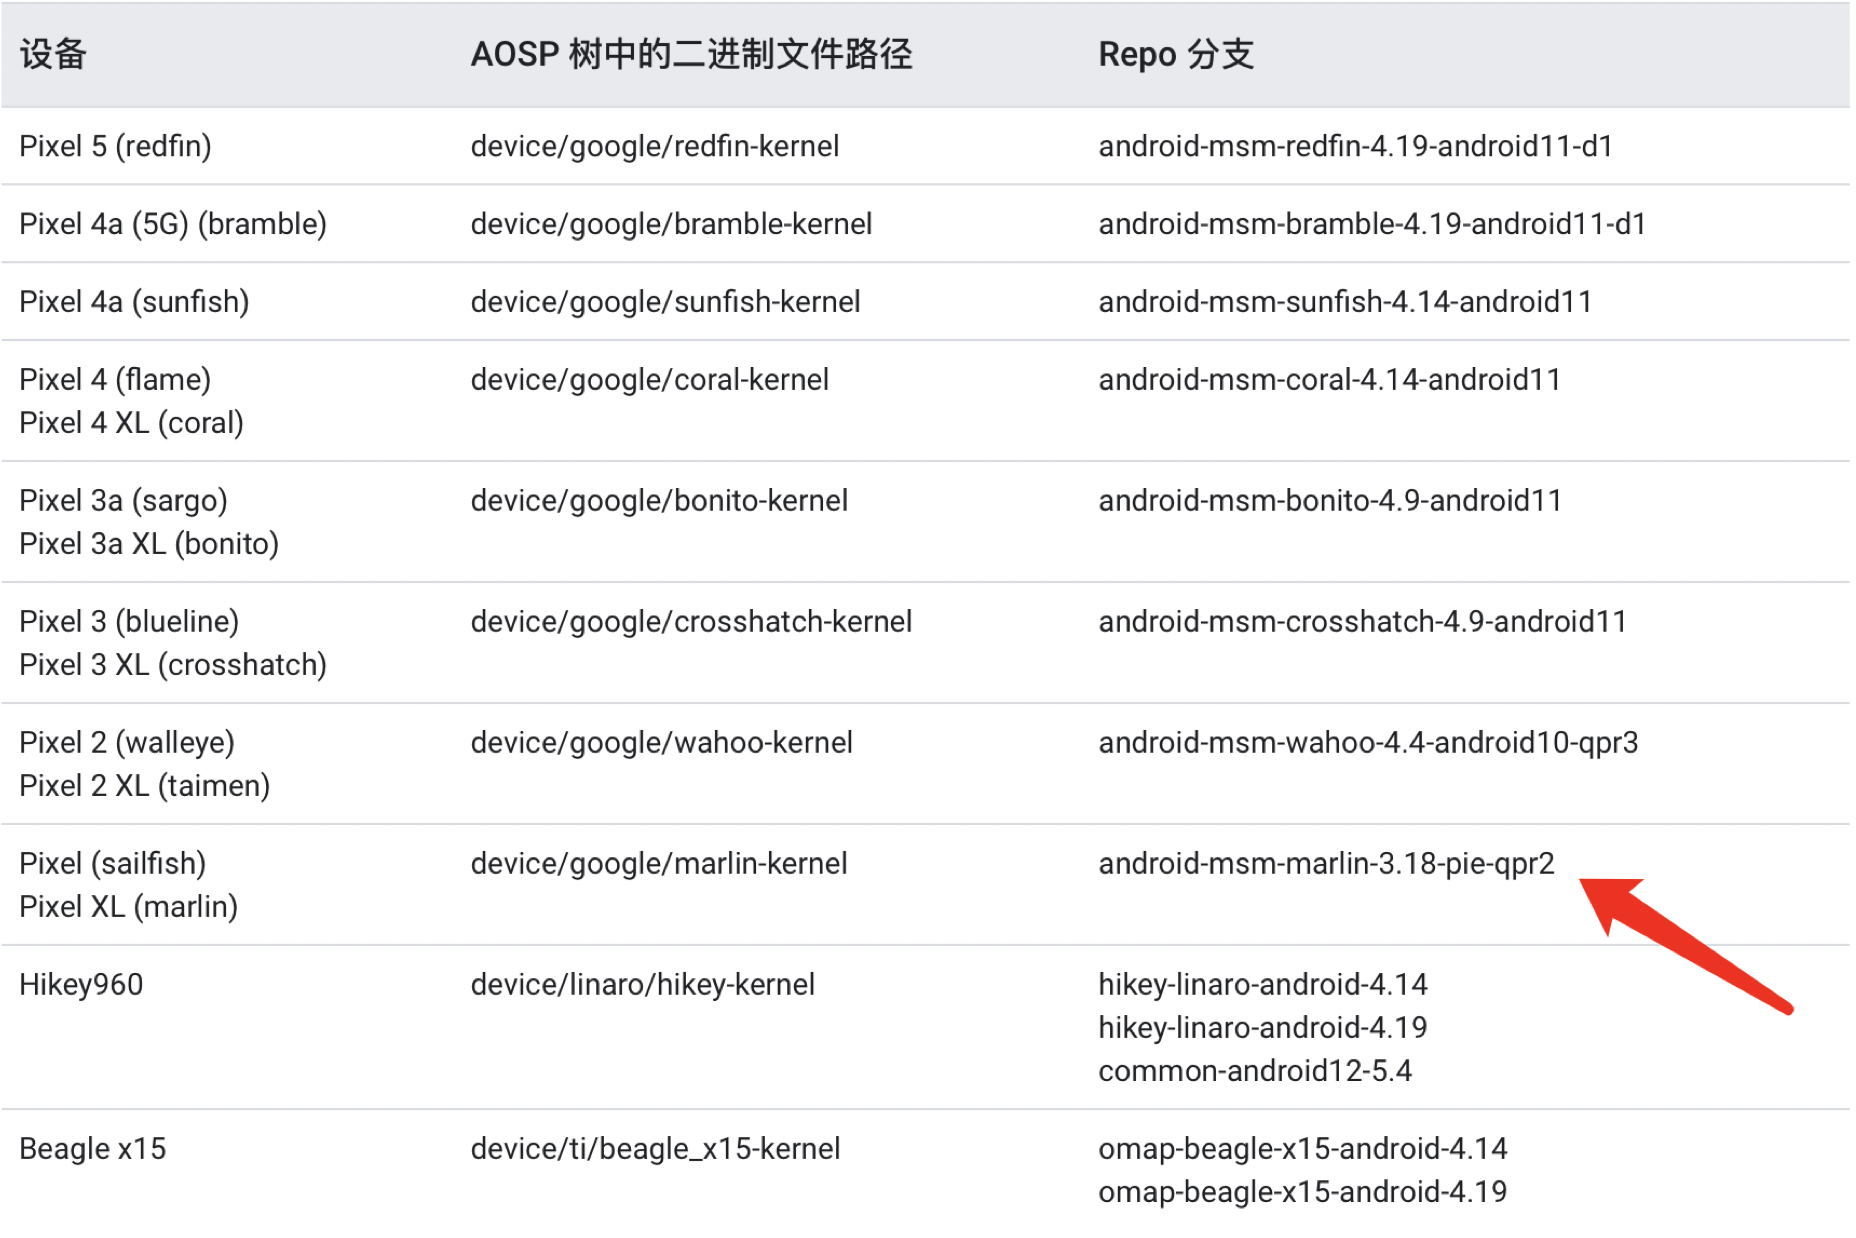Viewport: 1856px width, 1238px height.
Task: Select 'hikey-linaro-android-4.14' branch text
Action: tap(1263, 986)
